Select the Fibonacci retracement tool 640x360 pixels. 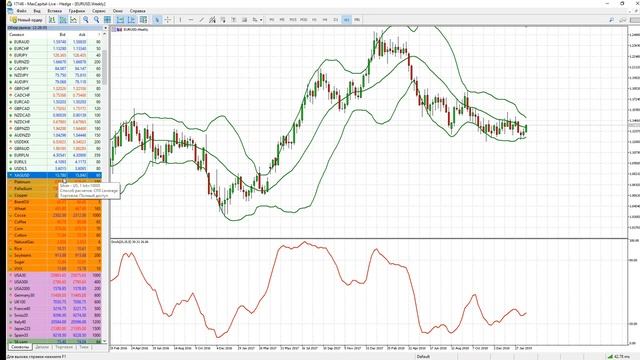pos(223,20)
